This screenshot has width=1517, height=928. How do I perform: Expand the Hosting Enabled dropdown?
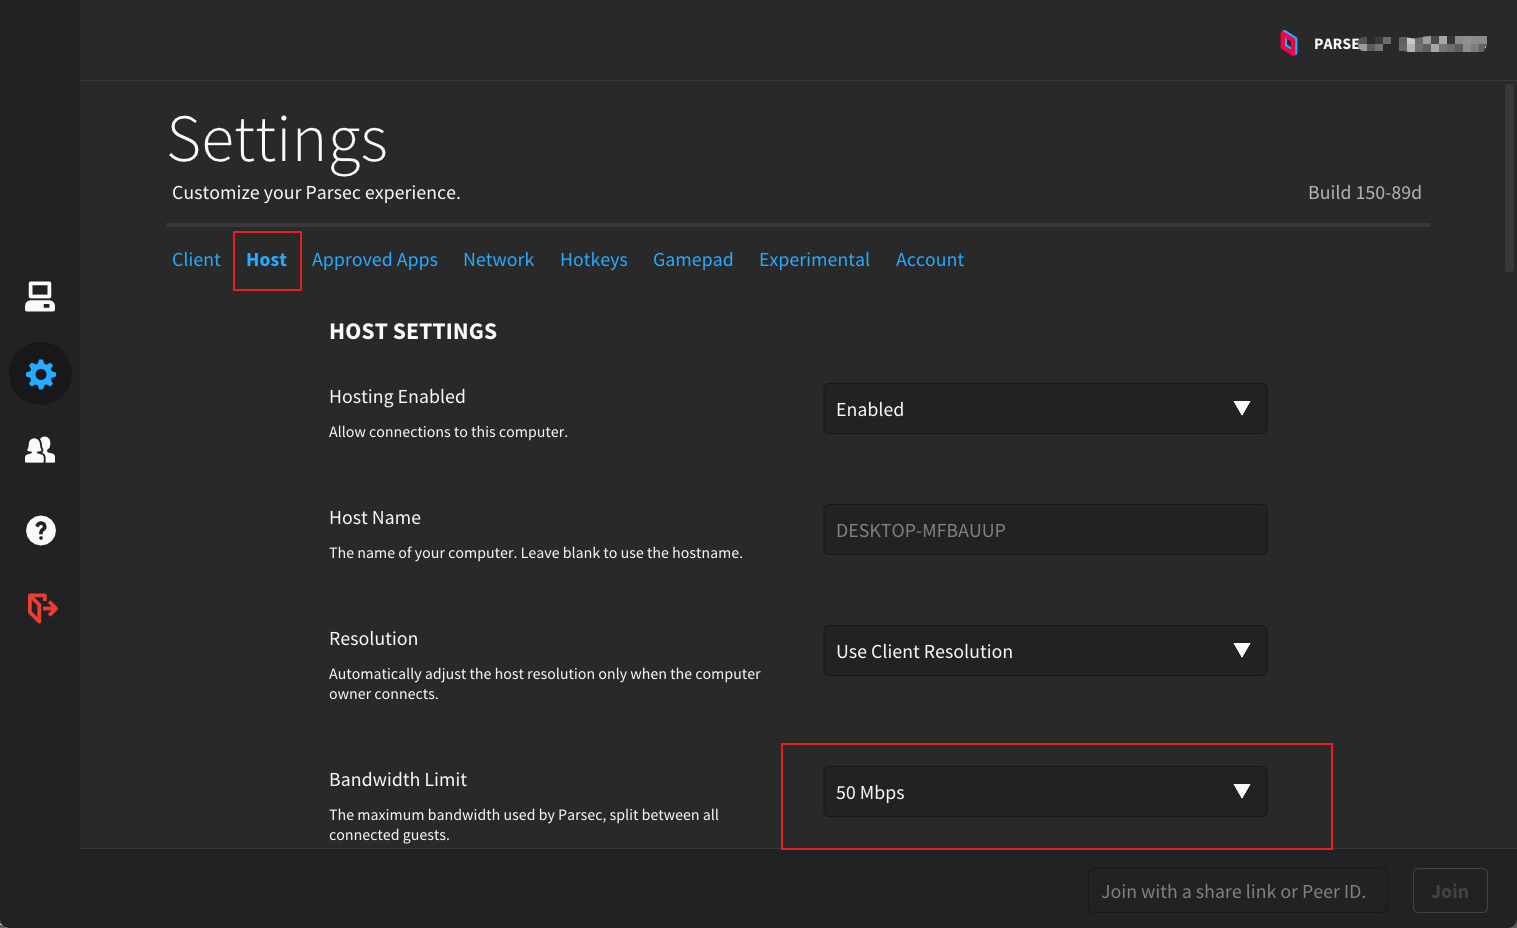[1044, 409]
